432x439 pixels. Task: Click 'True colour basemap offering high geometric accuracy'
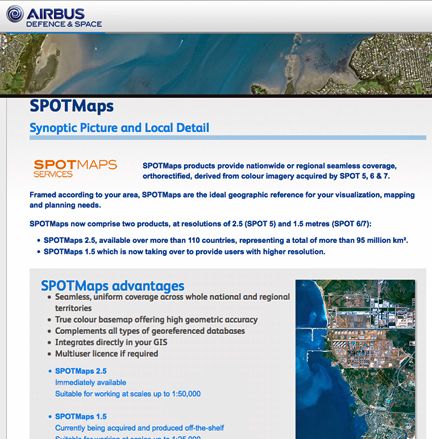156,320
